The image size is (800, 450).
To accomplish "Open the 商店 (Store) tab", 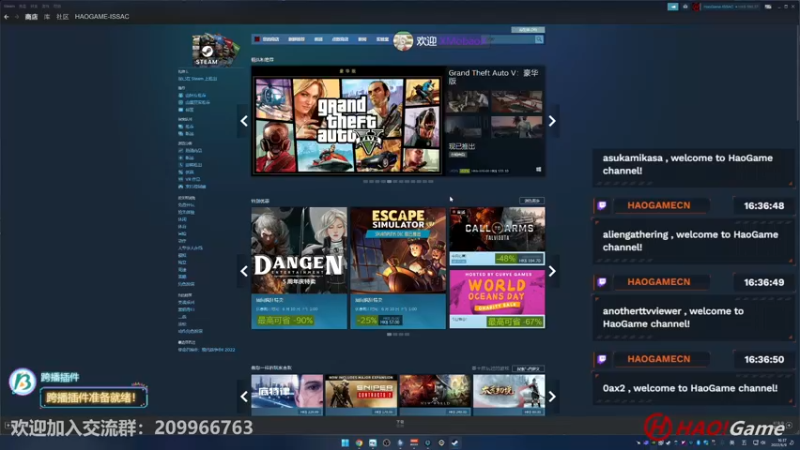I will tap(31, 17).
